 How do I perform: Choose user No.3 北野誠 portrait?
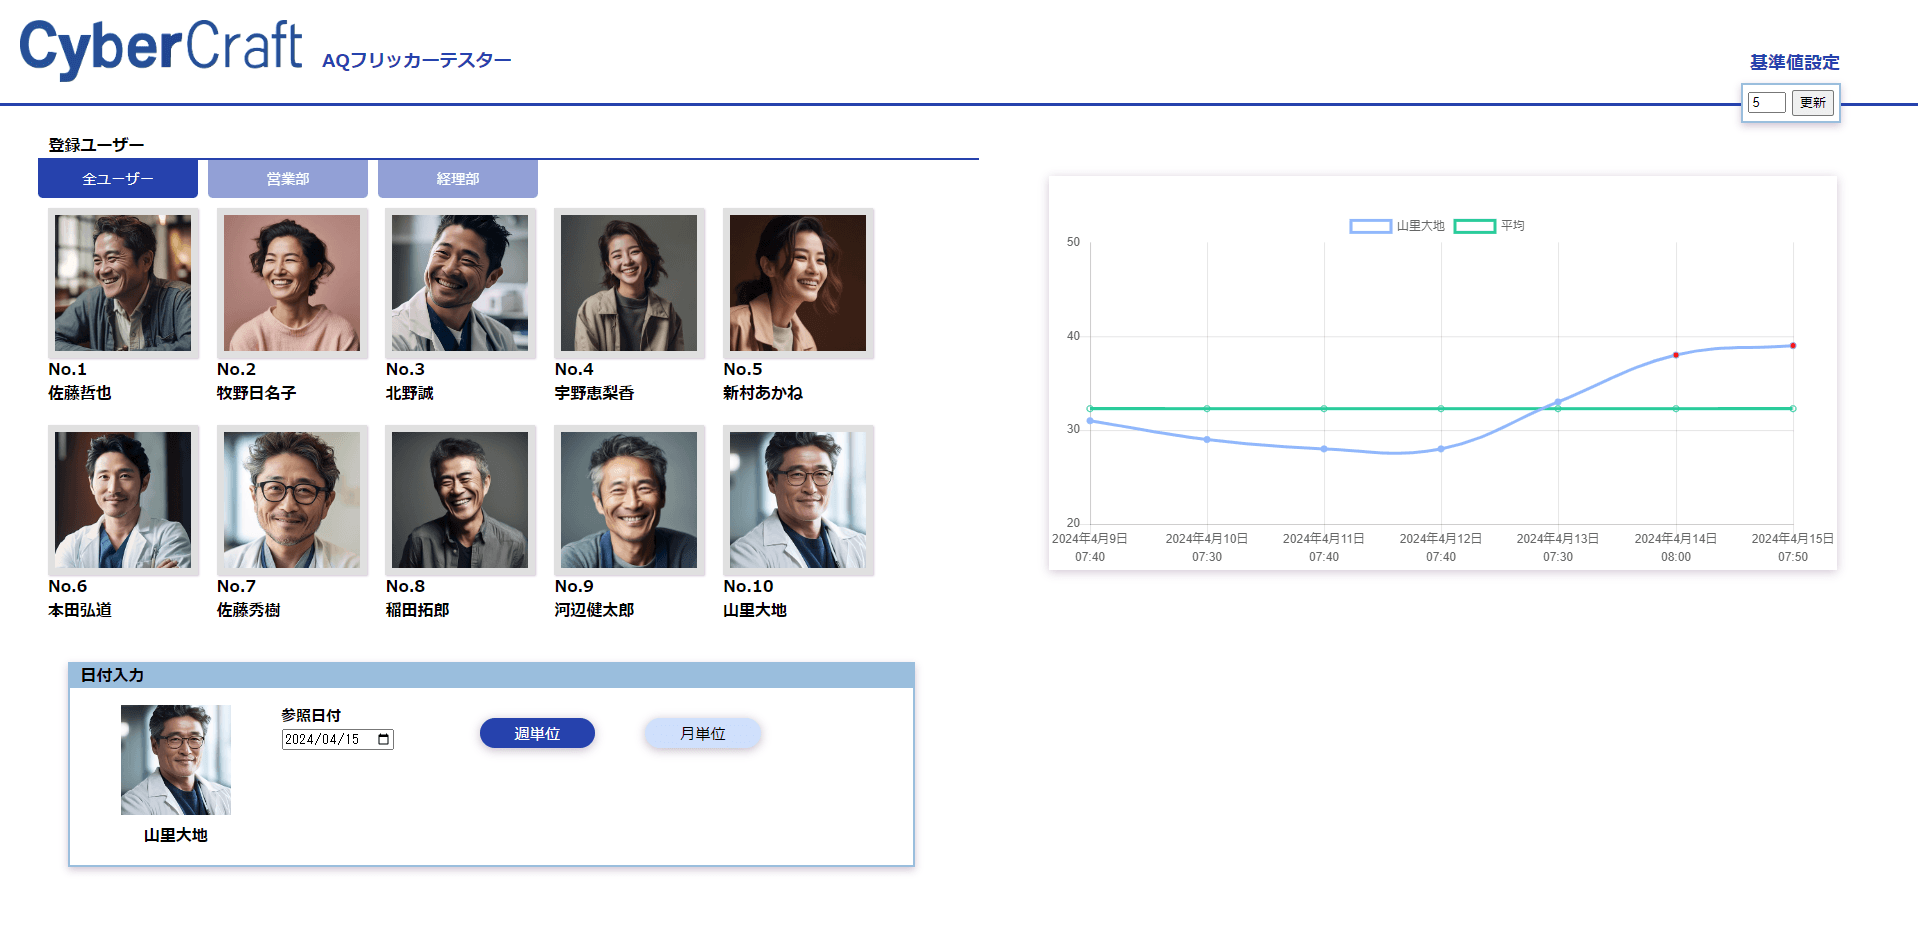click(x=460, y=283)
